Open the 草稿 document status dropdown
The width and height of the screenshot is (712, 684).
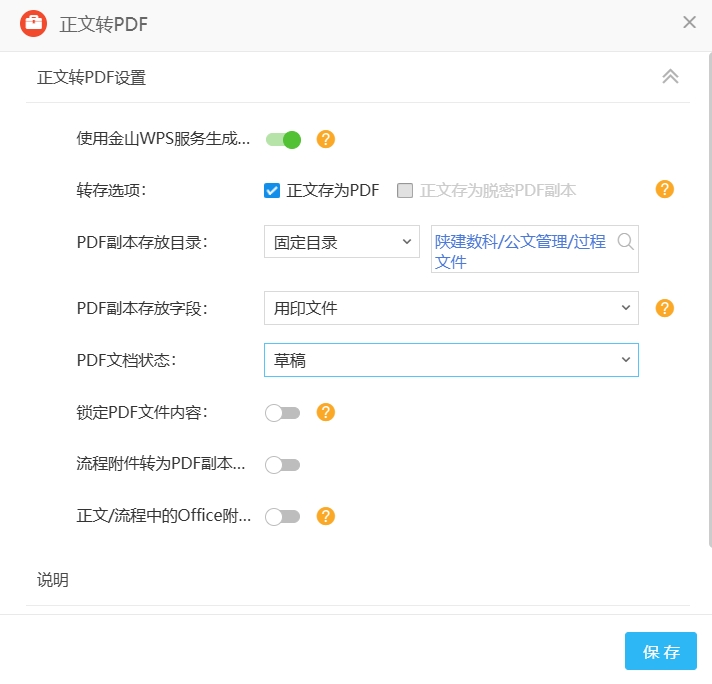pyautogui.click(x=451, y=360)
